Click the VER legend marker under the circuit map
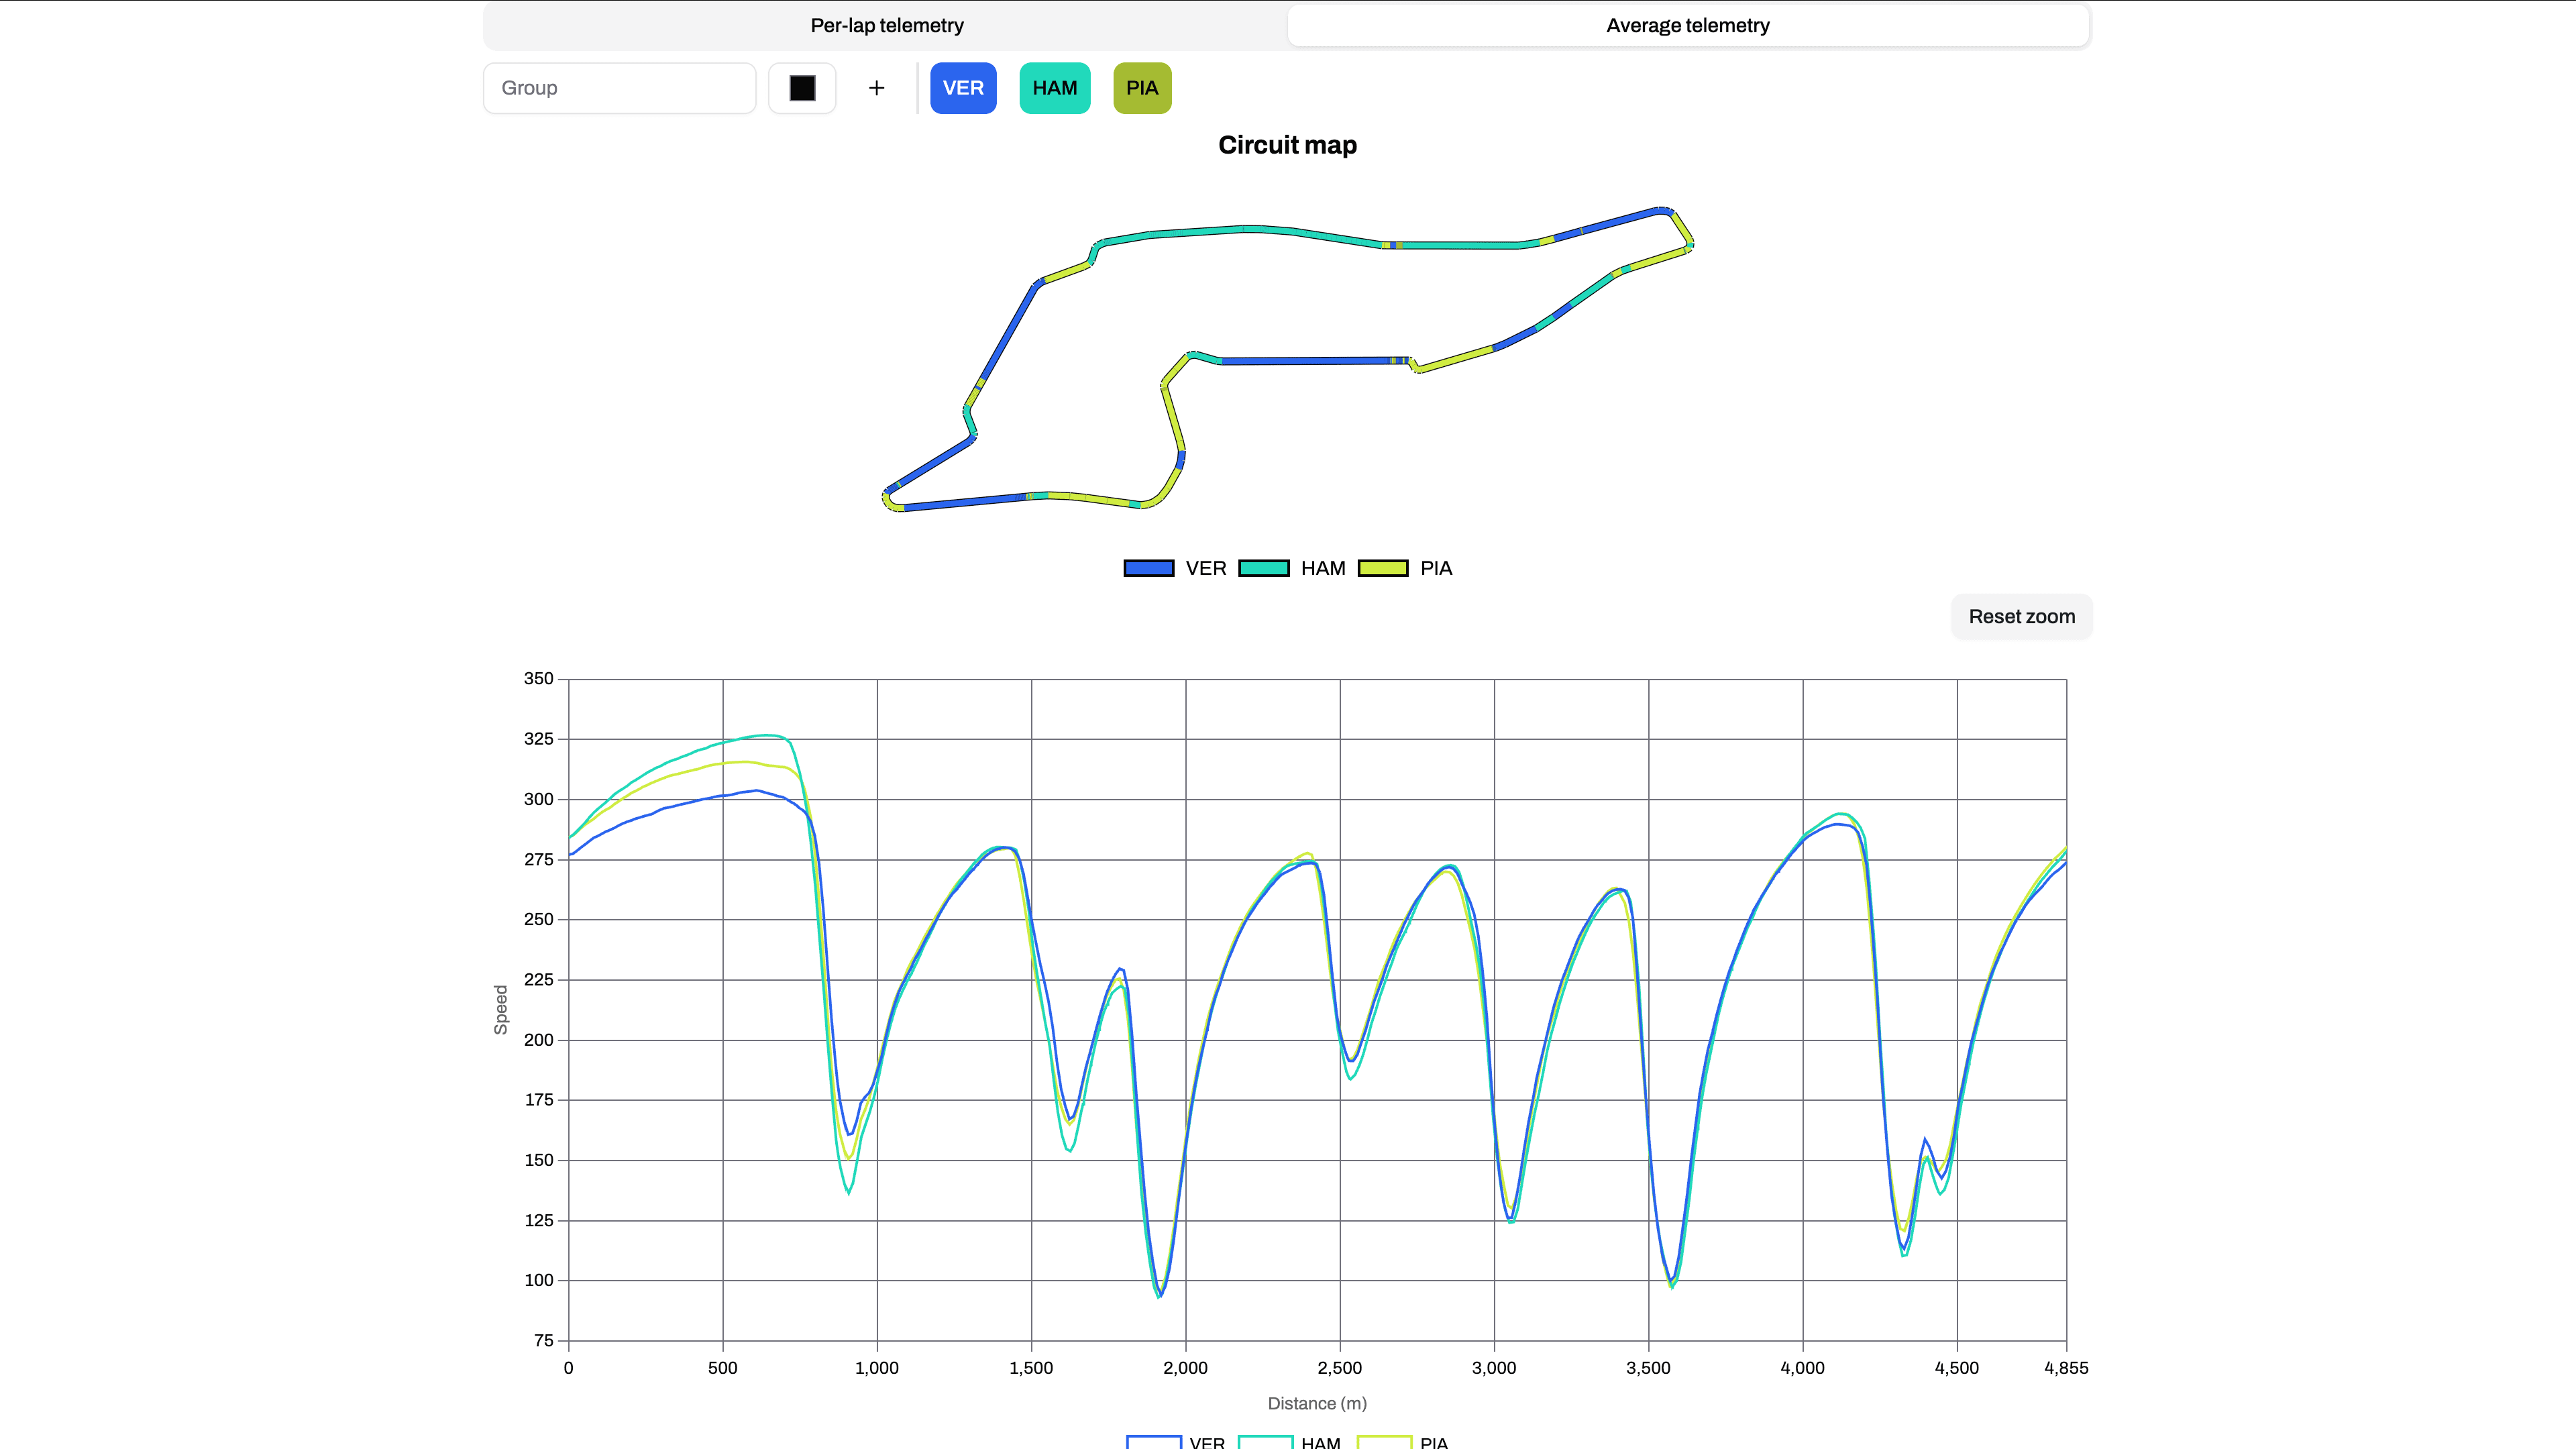Viewport: 2576px width, 1449px height. pos(1148,567)
